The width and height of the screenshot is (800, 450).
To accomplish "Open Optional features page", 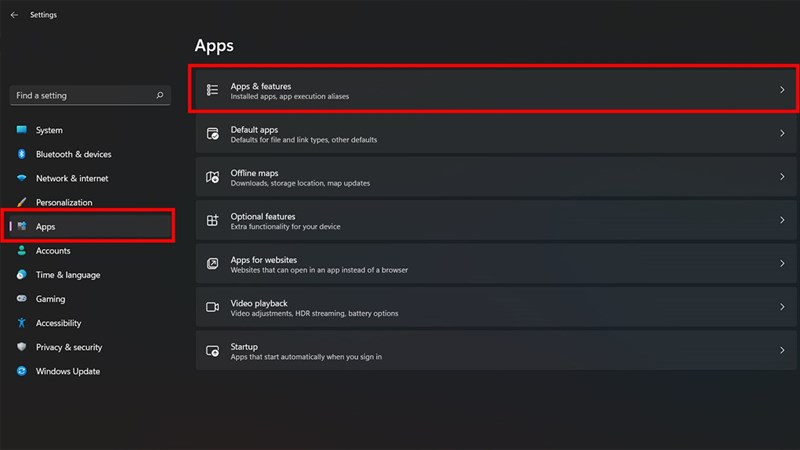I will tap(495, 220).
